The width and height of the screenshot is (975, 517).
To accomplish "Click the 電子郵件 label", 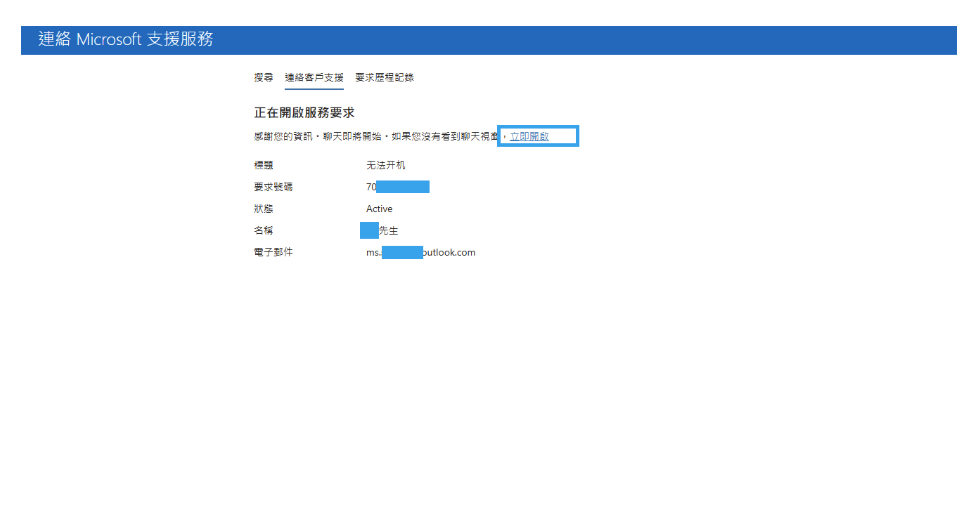I will pos(273,252).
